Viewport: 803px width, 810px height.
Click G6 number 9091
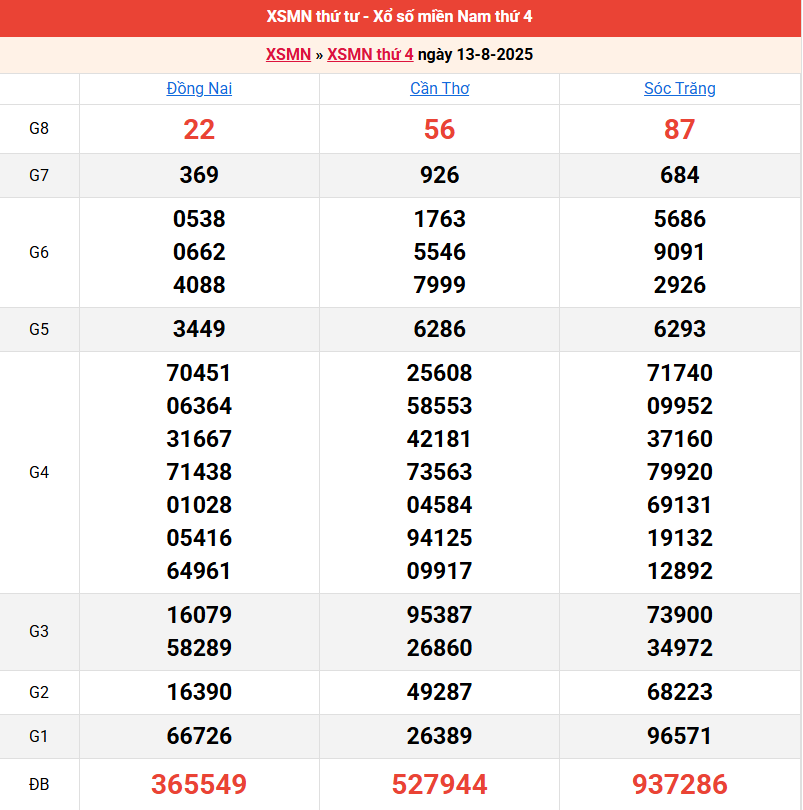click(680, 252)
